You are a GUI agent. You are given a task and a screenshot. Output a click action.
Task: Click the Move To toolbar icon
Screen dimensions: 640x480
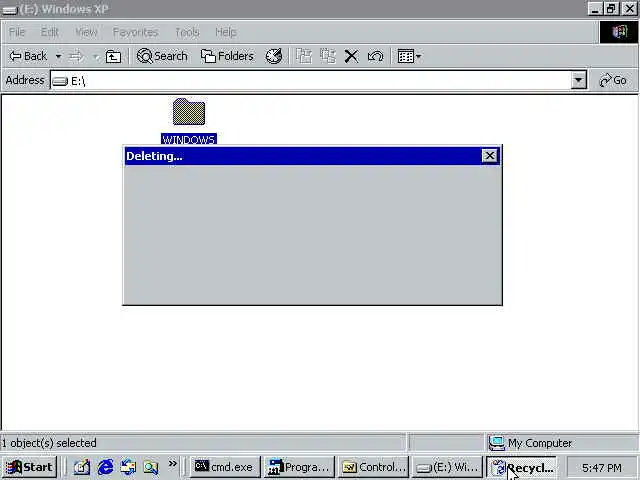pyautogui.click(x=304, y=56)
